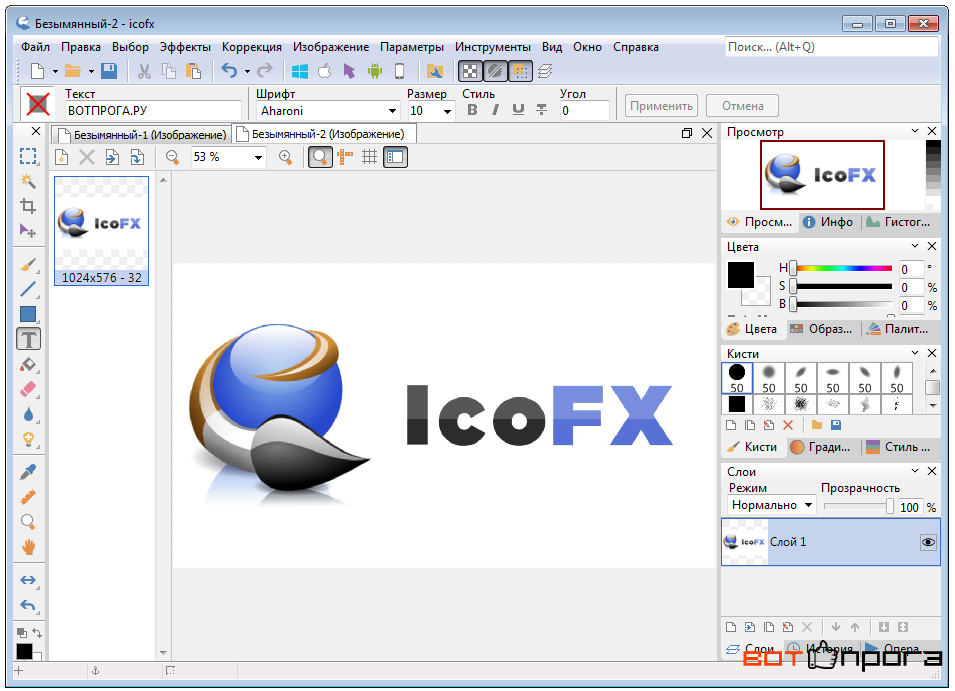Toggle the side image list panel button

(395, 157)
